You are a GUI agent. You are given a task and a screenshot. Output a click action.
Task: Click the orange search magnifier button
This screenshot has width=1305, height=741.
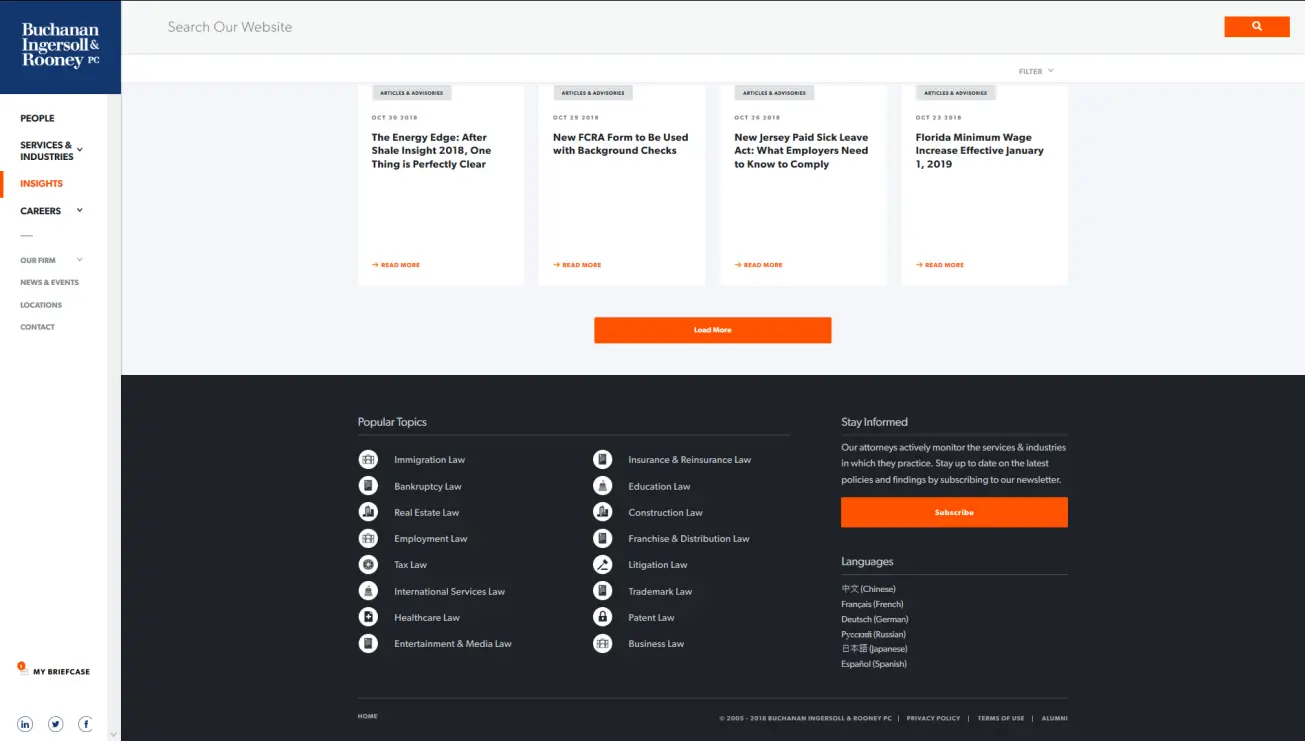point(1256,27)
